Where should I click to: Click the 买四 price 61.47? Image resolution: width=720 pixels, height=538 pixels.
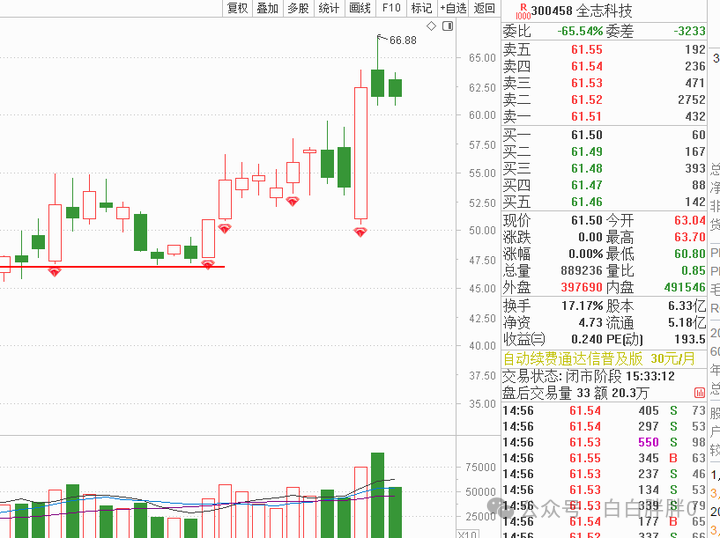586,185
